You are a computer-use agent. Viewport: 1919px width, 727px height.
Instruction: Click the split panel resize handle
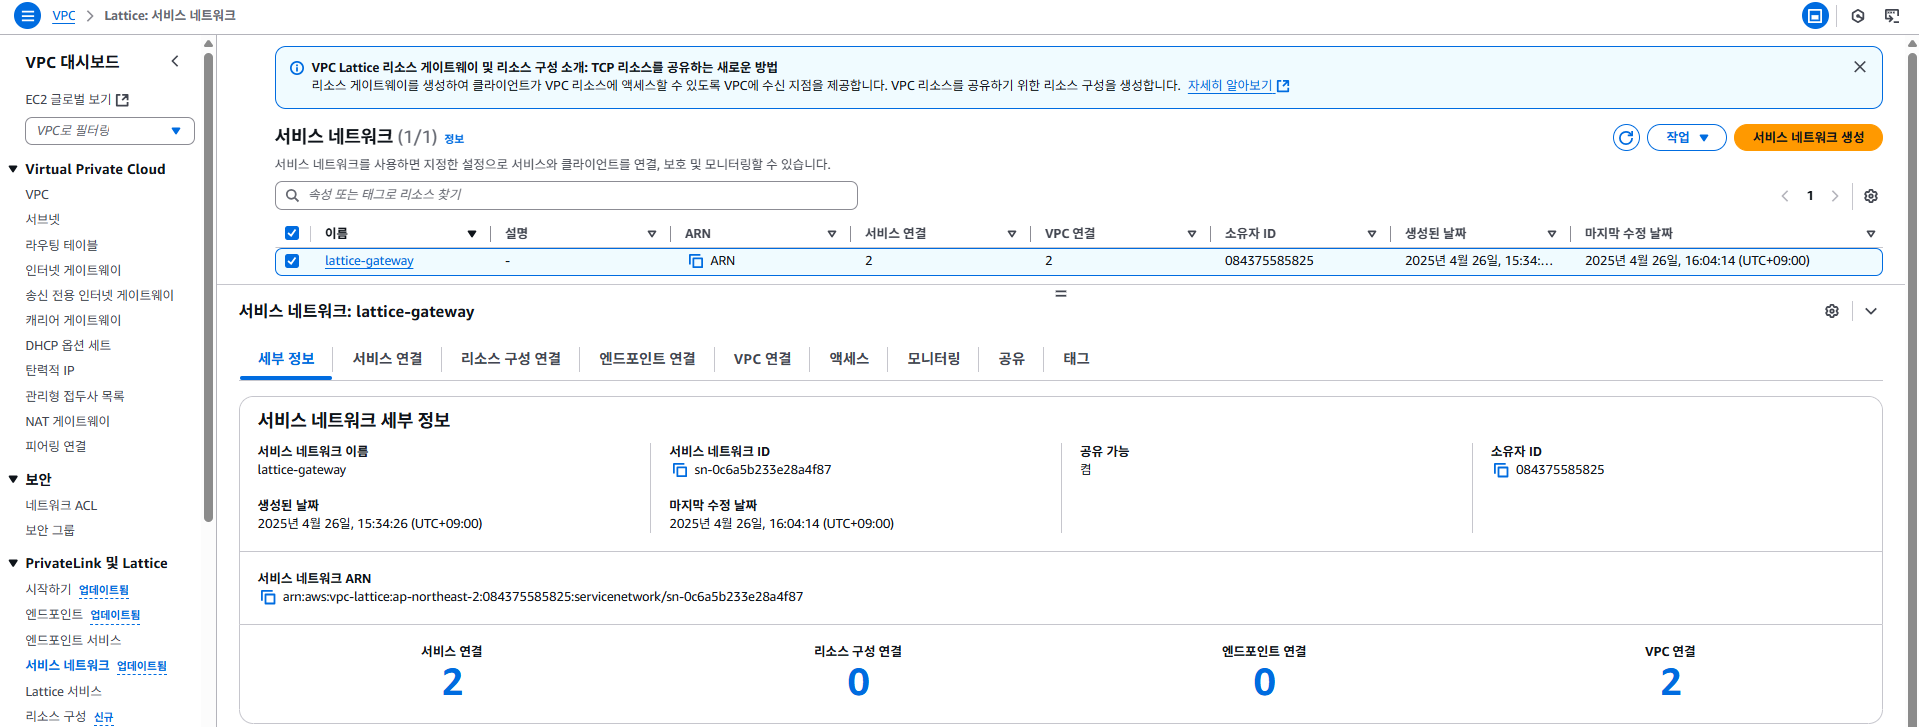pos(1061,294)
